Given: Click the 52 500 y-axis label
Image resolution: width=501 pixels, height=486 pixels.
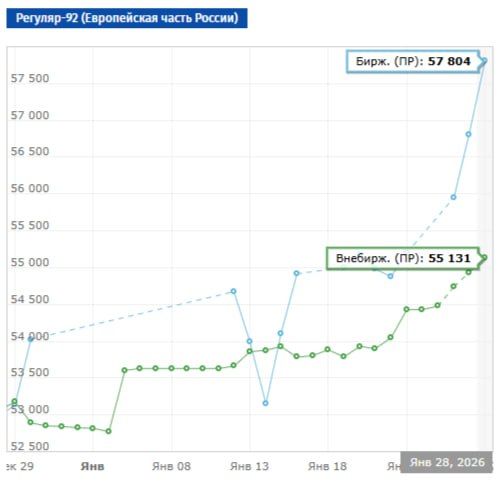Looking at the screenshot, I should click(x=30, y=446).
